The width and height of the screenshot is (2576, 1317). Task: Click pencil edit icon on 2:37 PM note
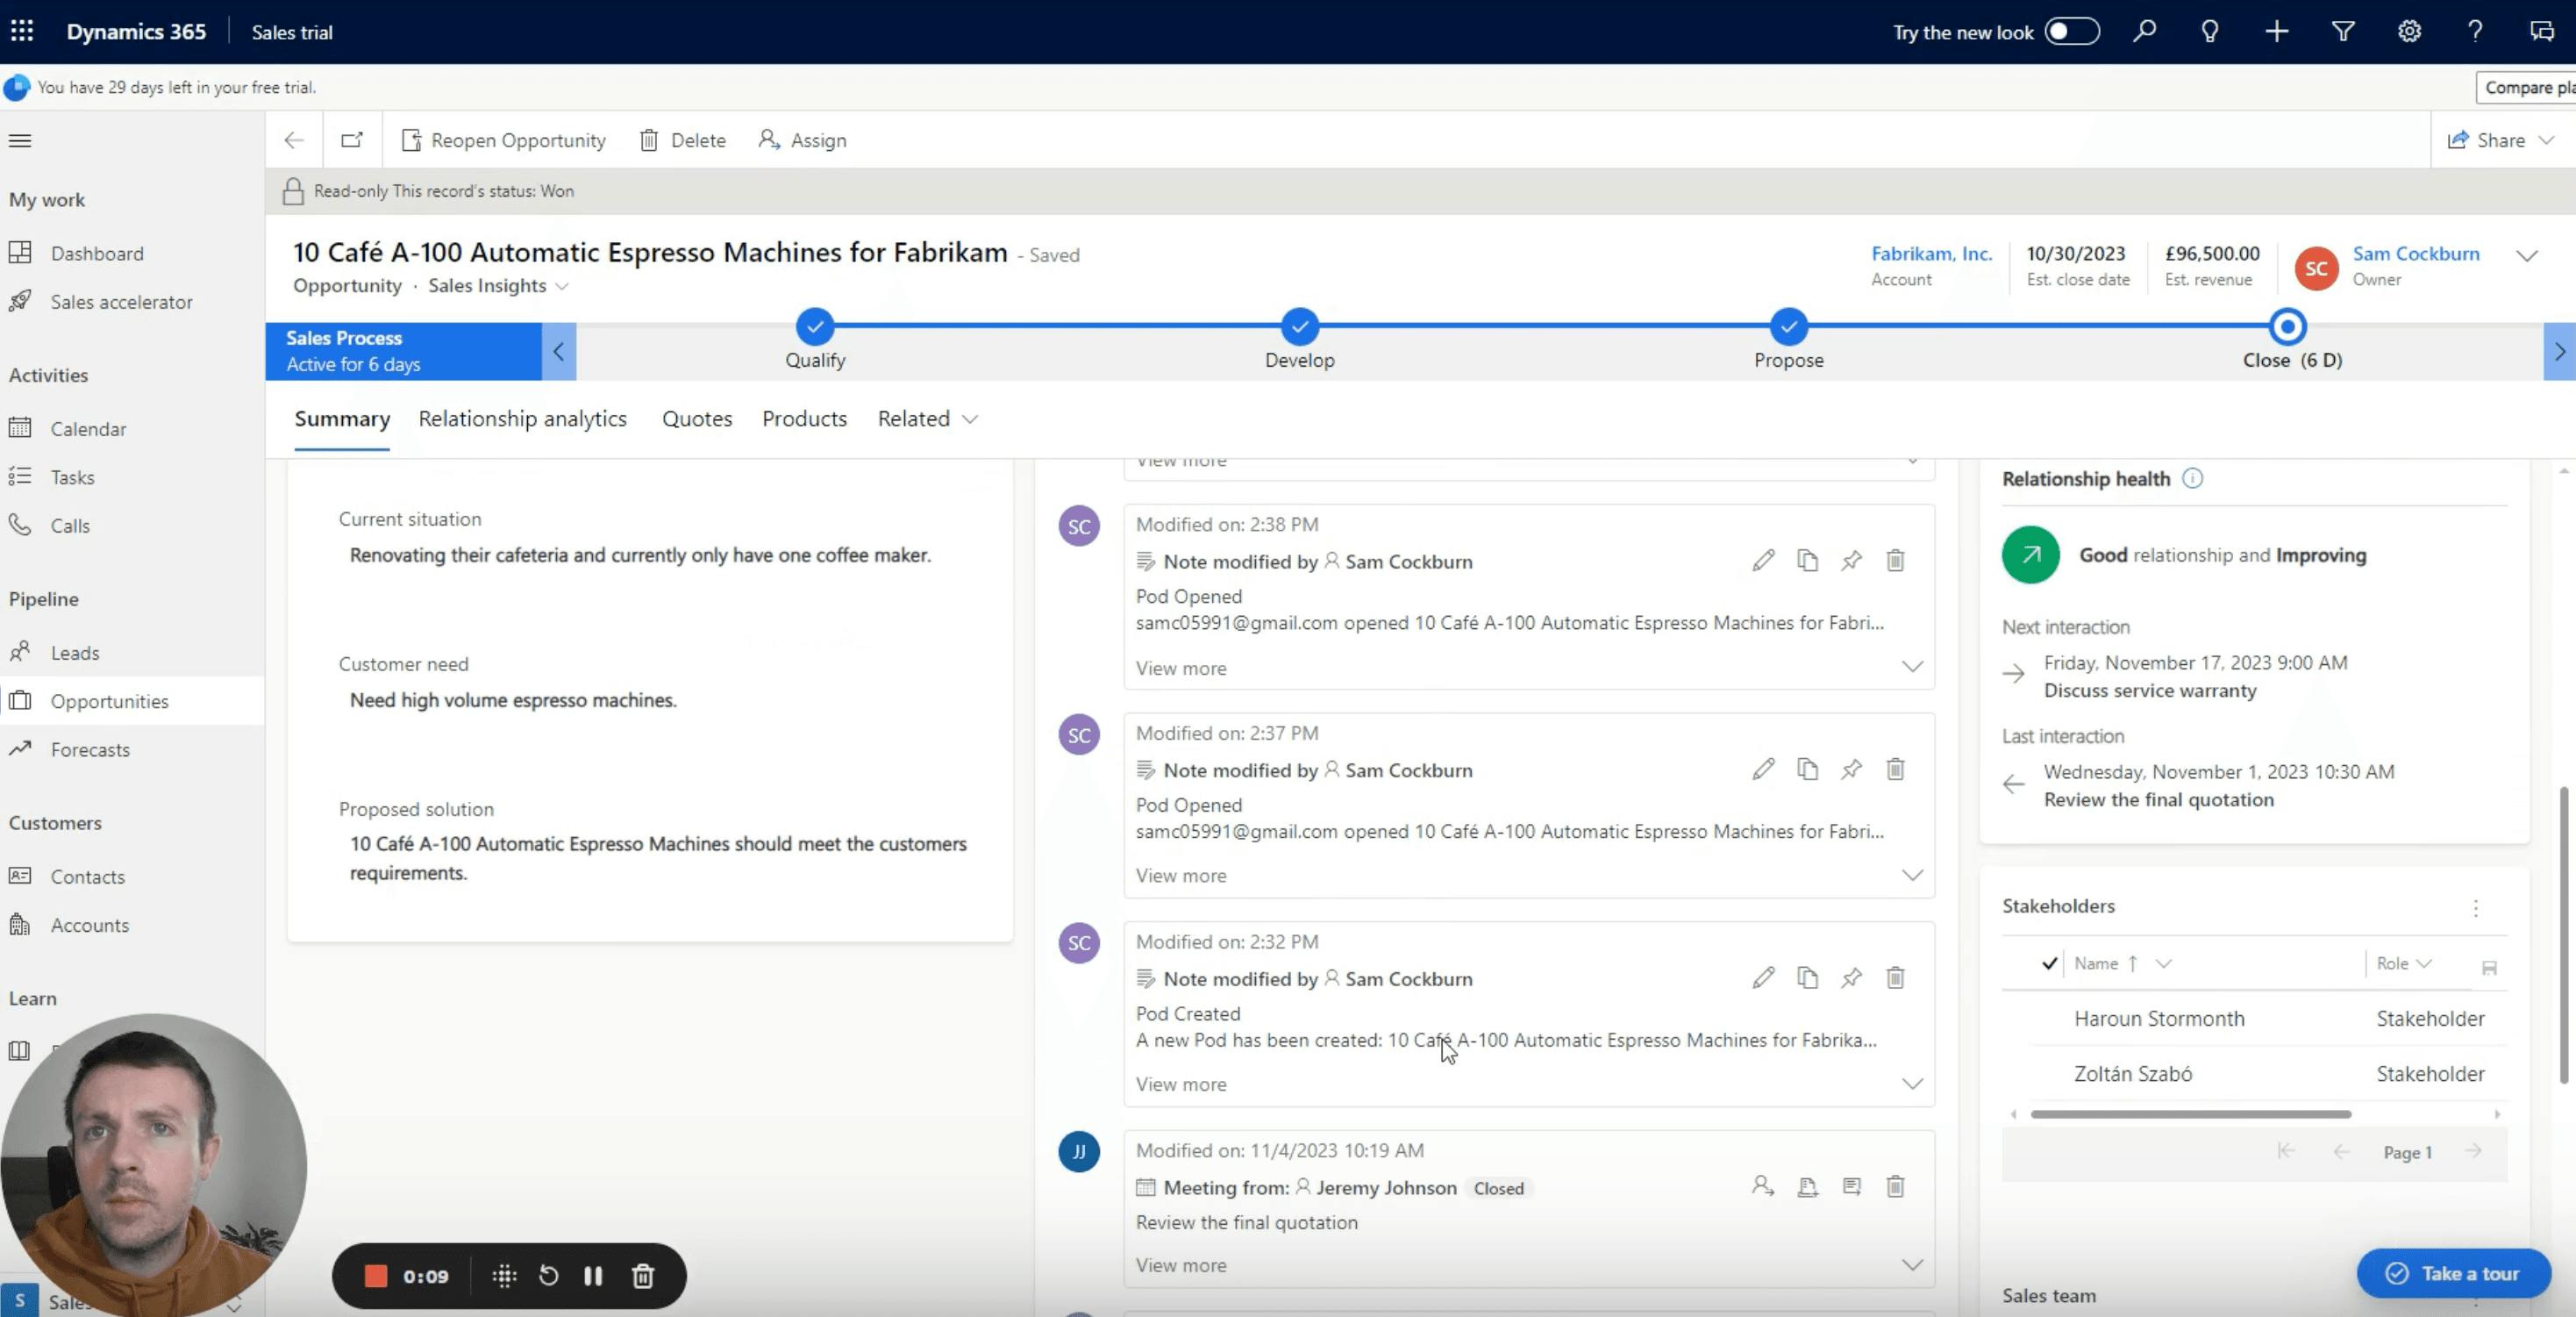pyautogui.click(x=1763, y=769)
